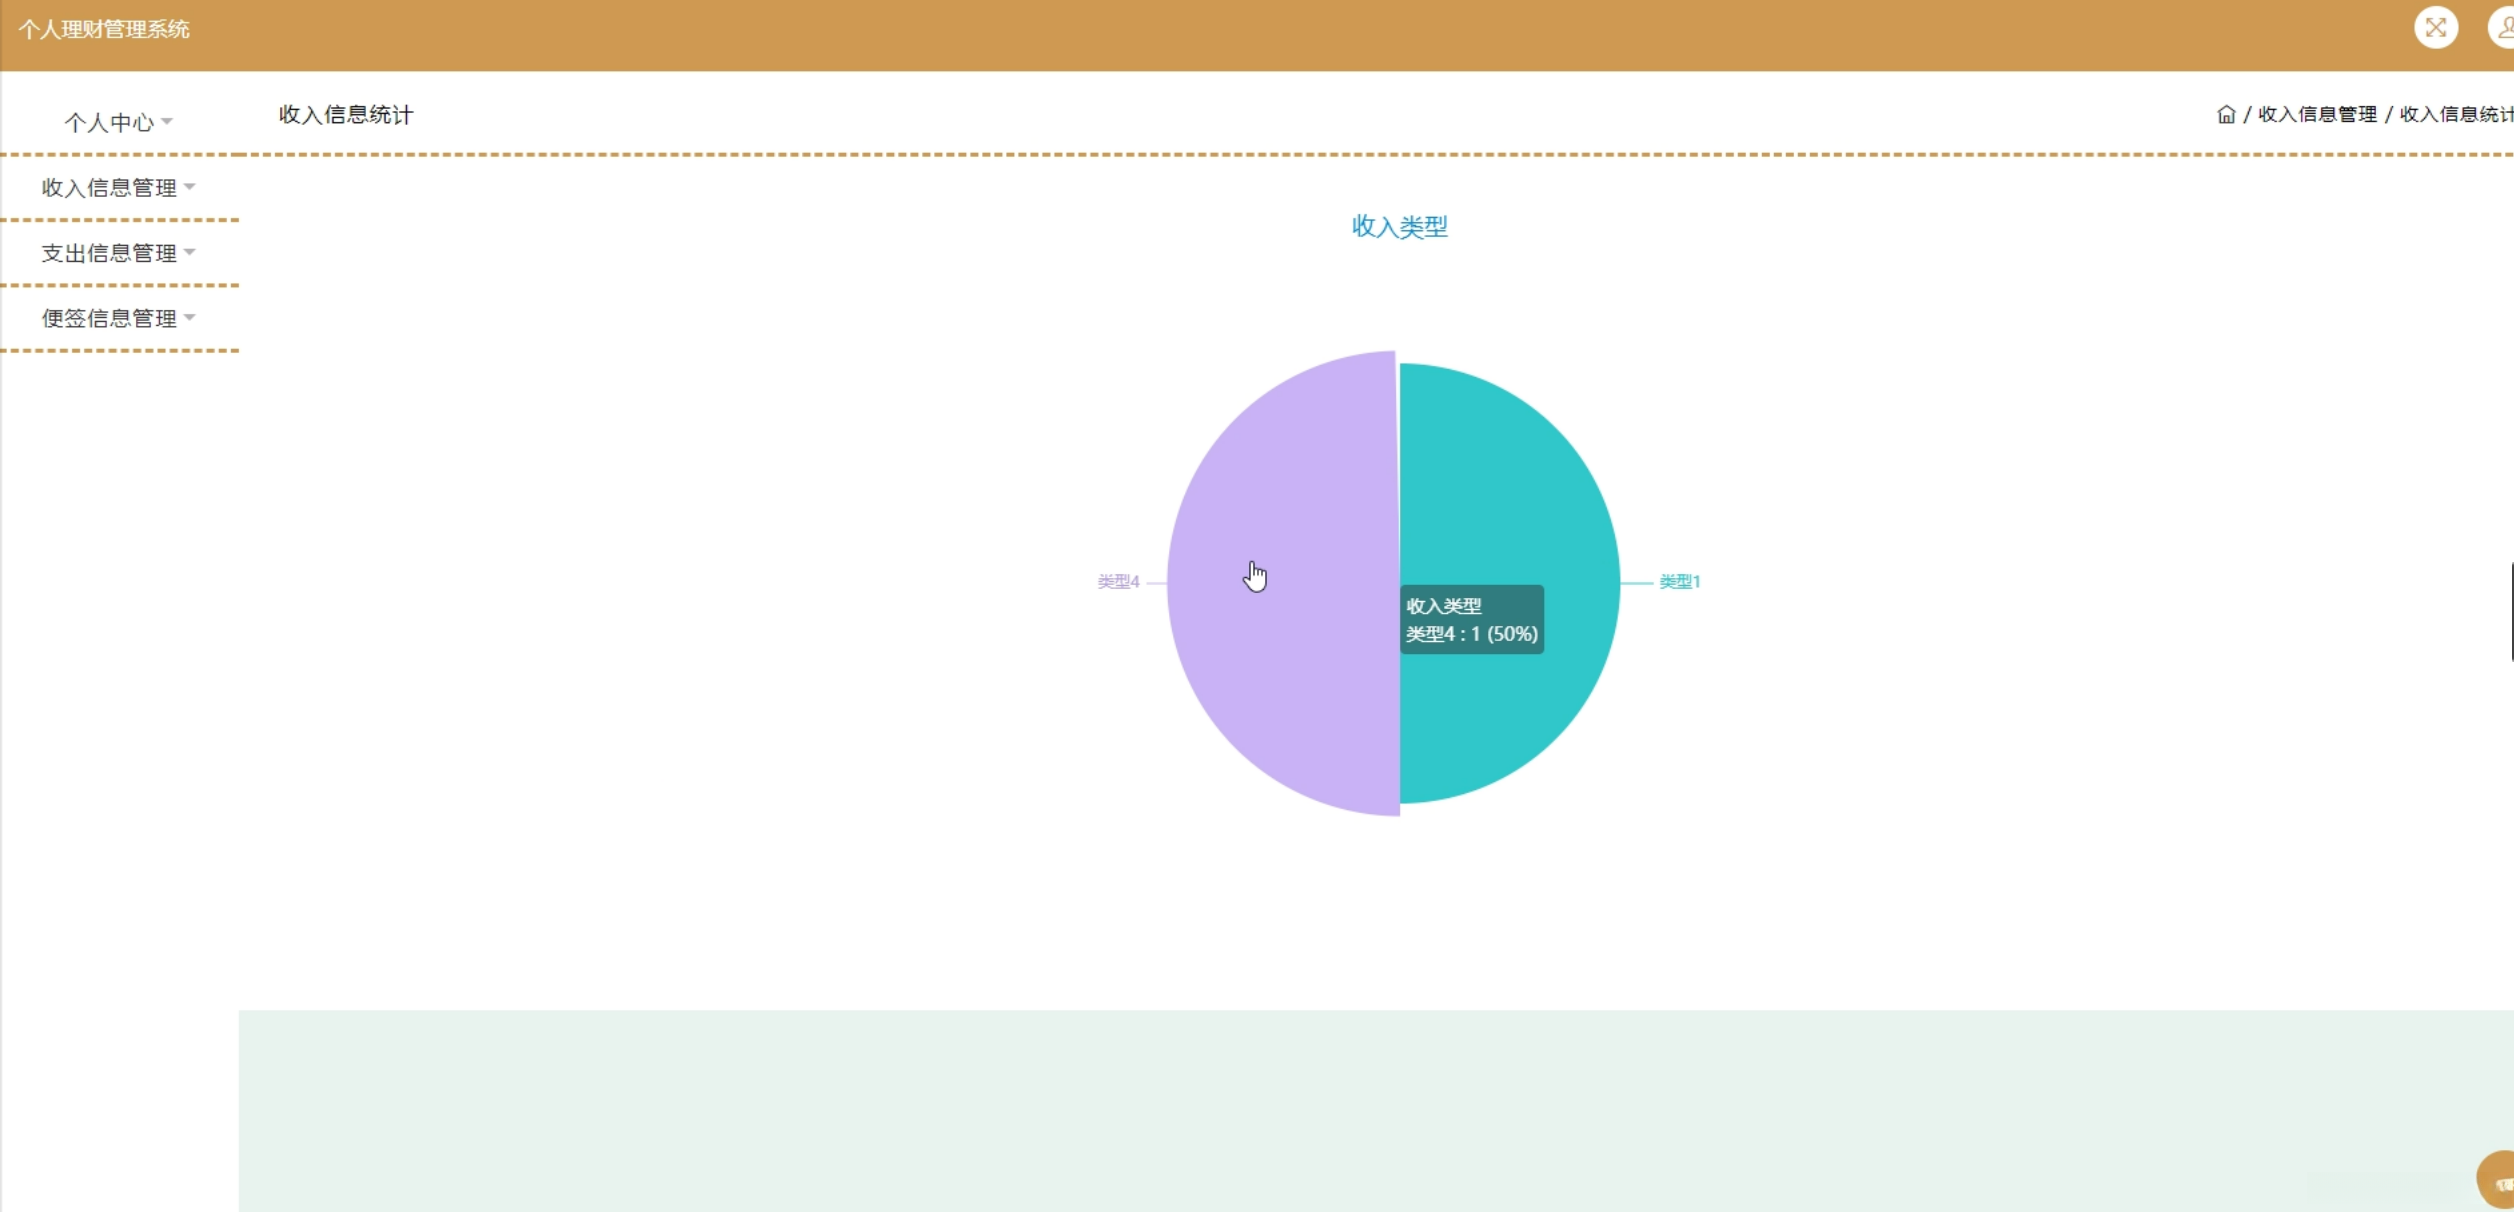
Task: Go home via breadcrumb house icon
Action: click(x=2226, y=115)
